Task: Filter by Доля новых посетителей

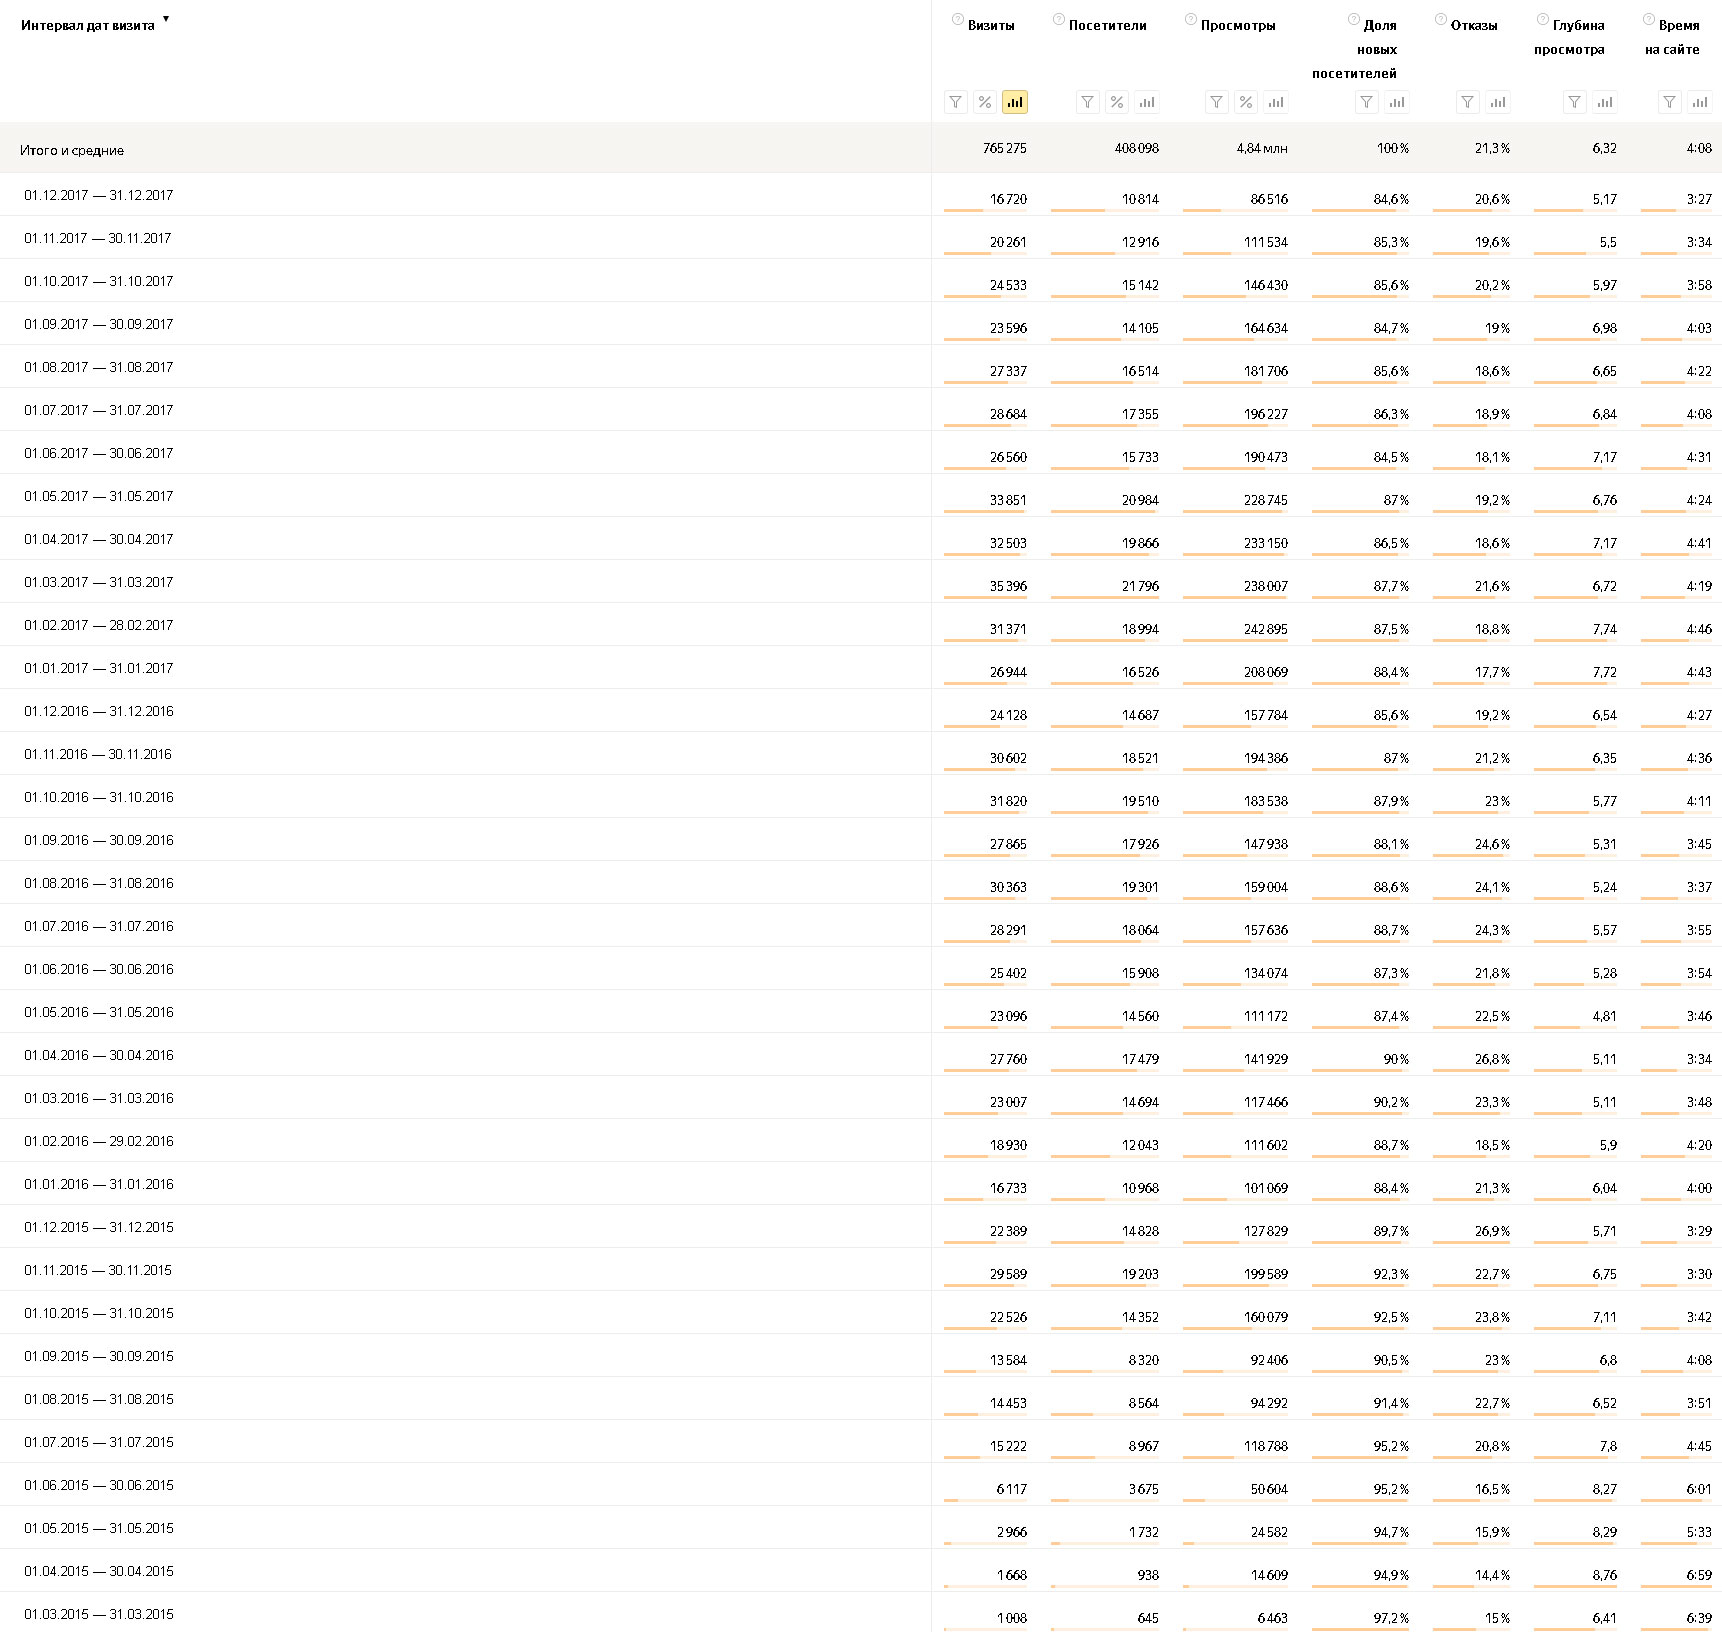Action: point(1367,102)
